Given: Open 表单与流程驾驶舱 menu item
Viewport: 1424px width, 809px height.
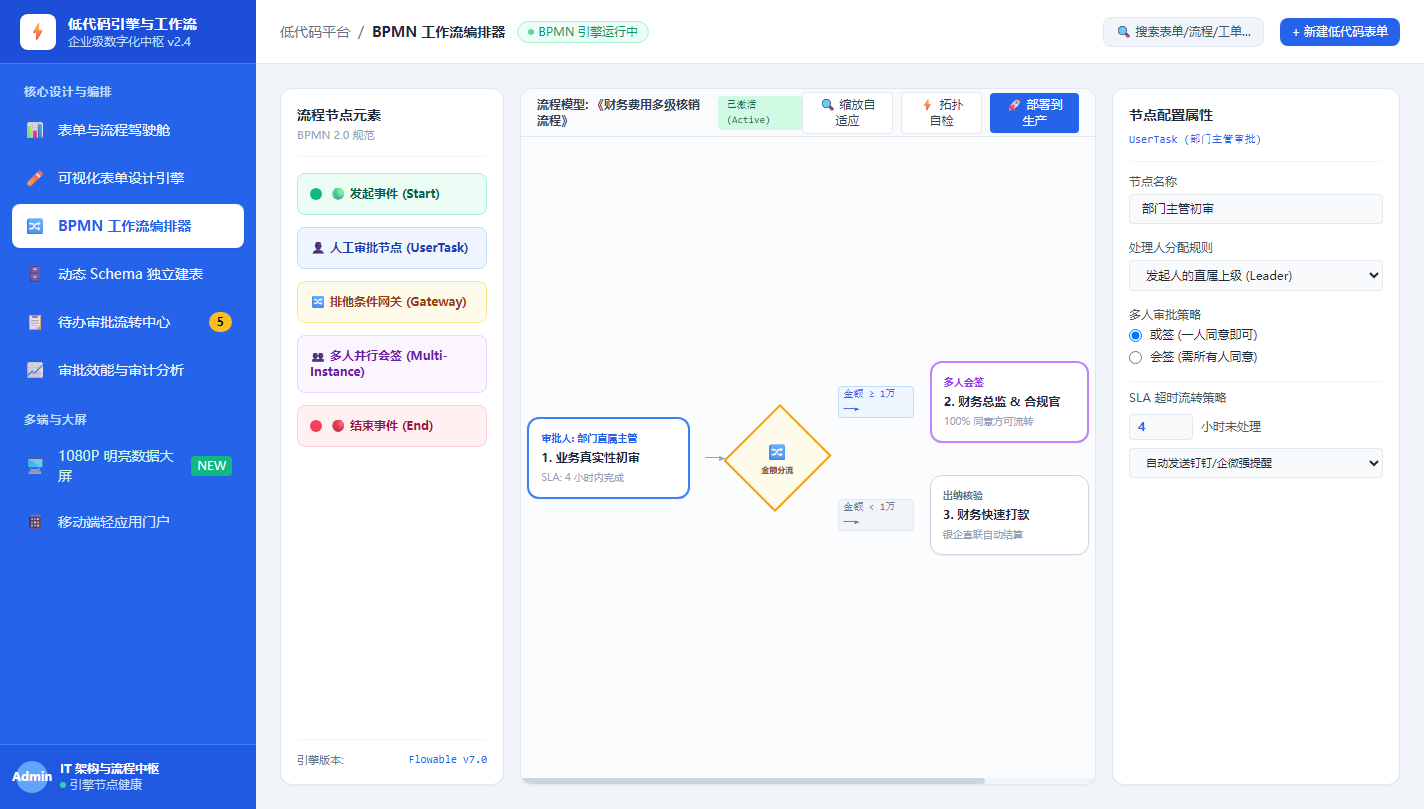Looking at the screenshot, I should pyautogui.click(x=128, y=130).
